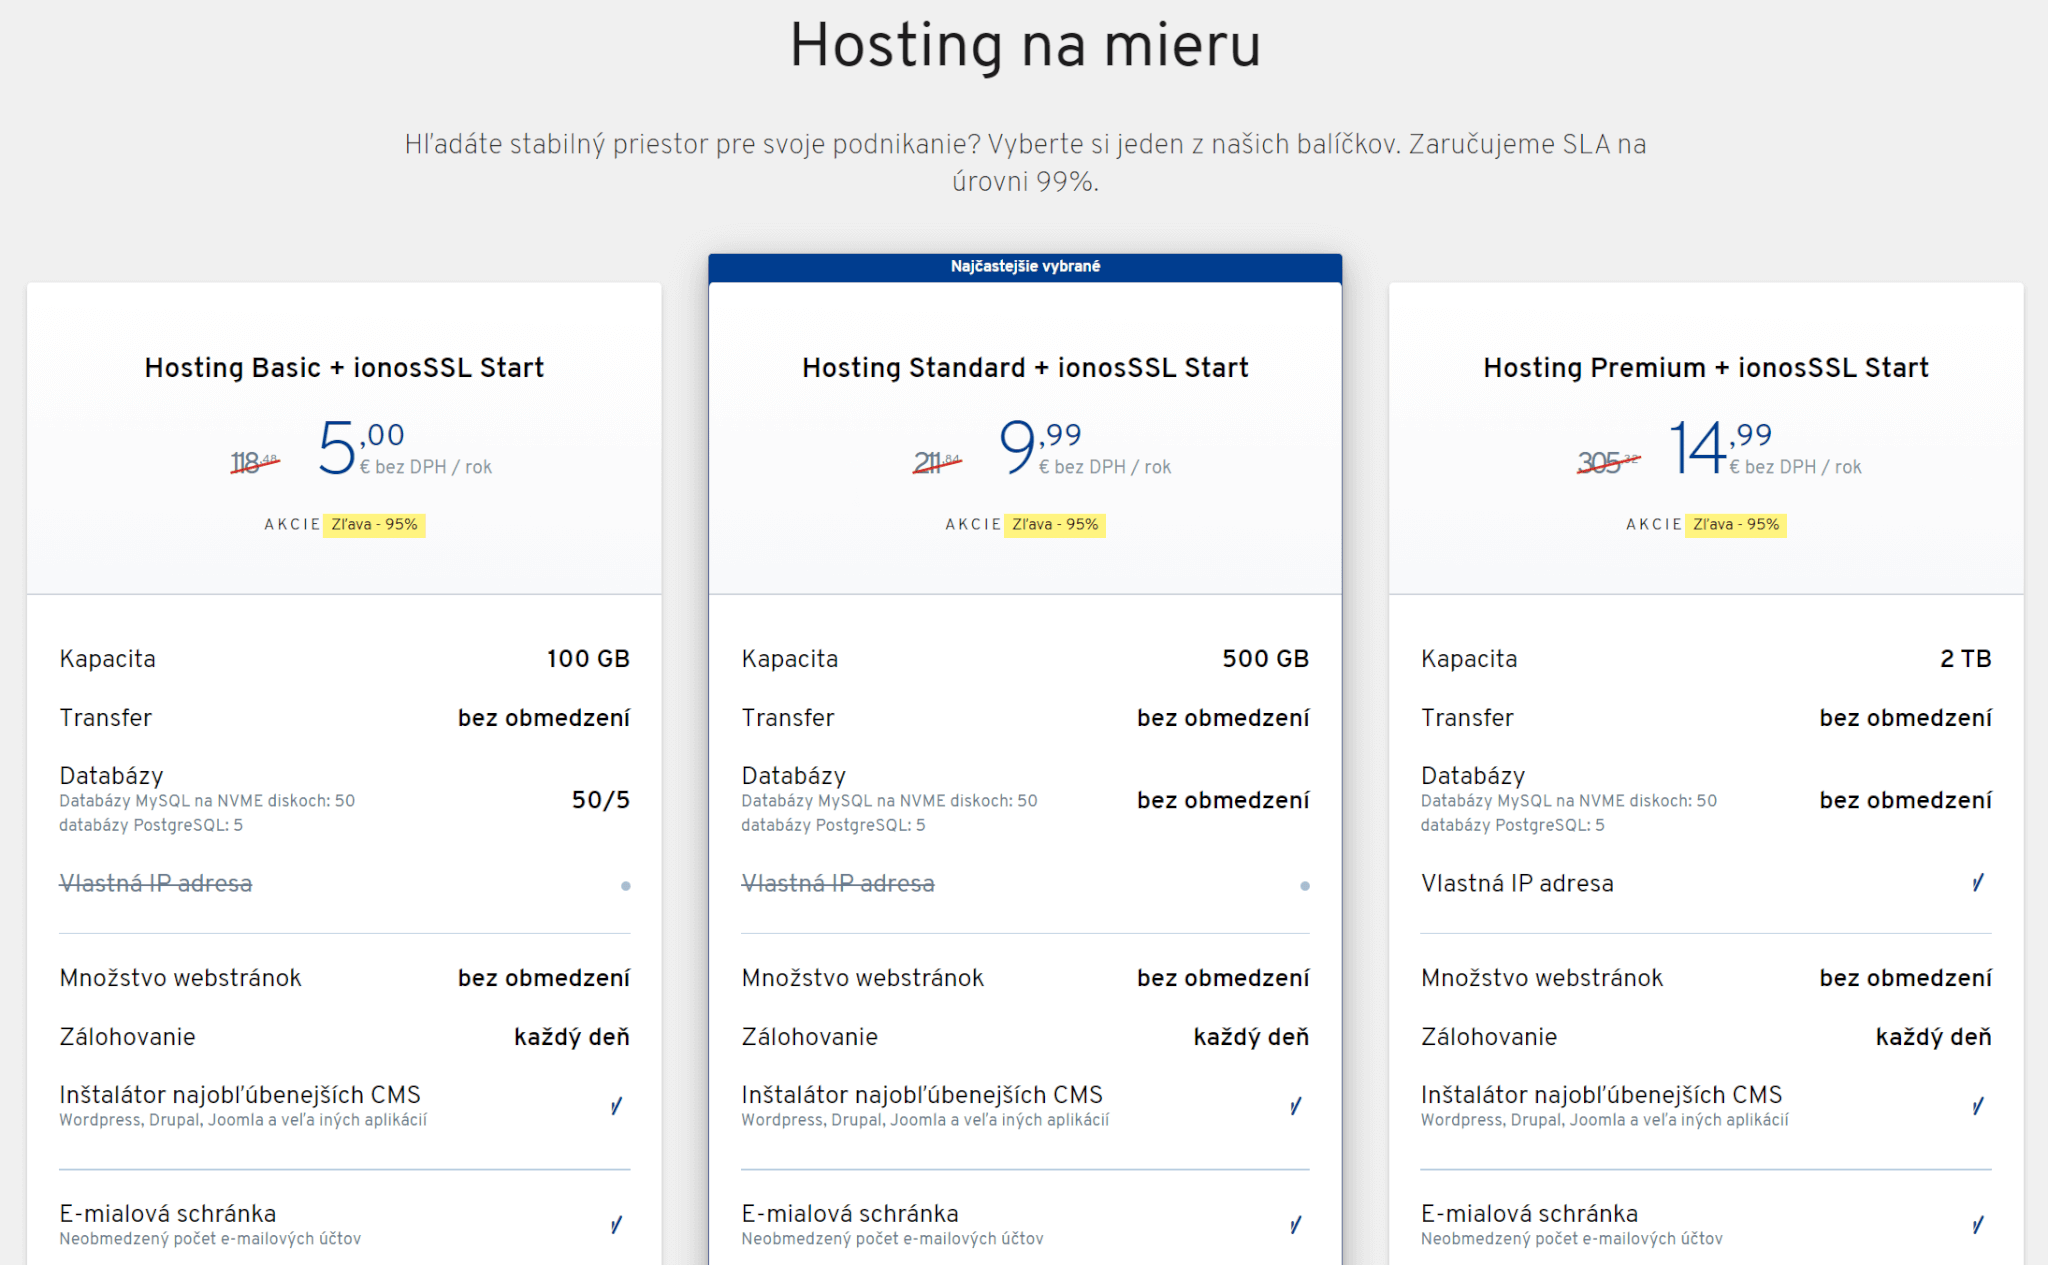The height and width of the screenshot is (1265, 2048).
Task: Click the Premium Vlastná IP adresa checkmark
Action: click(x=1978, y=883)
